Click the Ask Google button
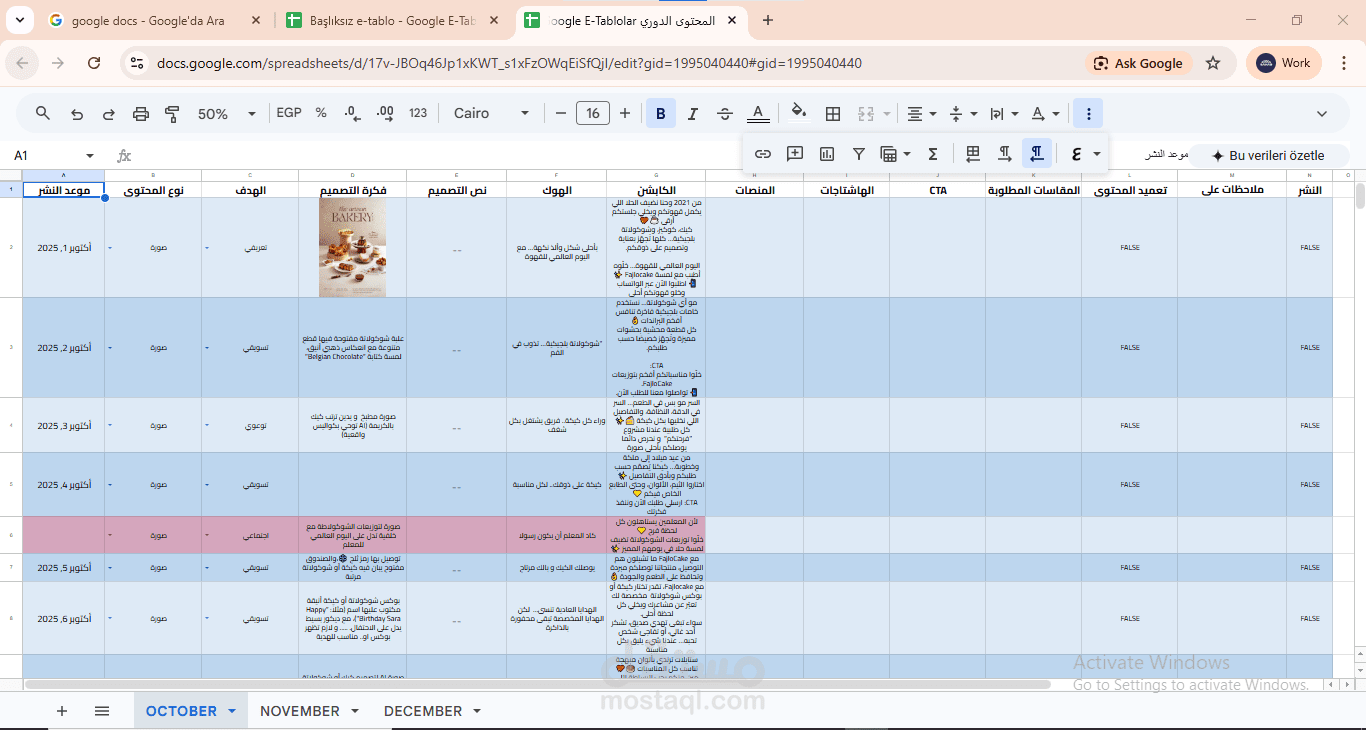The width and height of the screenshot is (1366, 730). [1138, 63]
